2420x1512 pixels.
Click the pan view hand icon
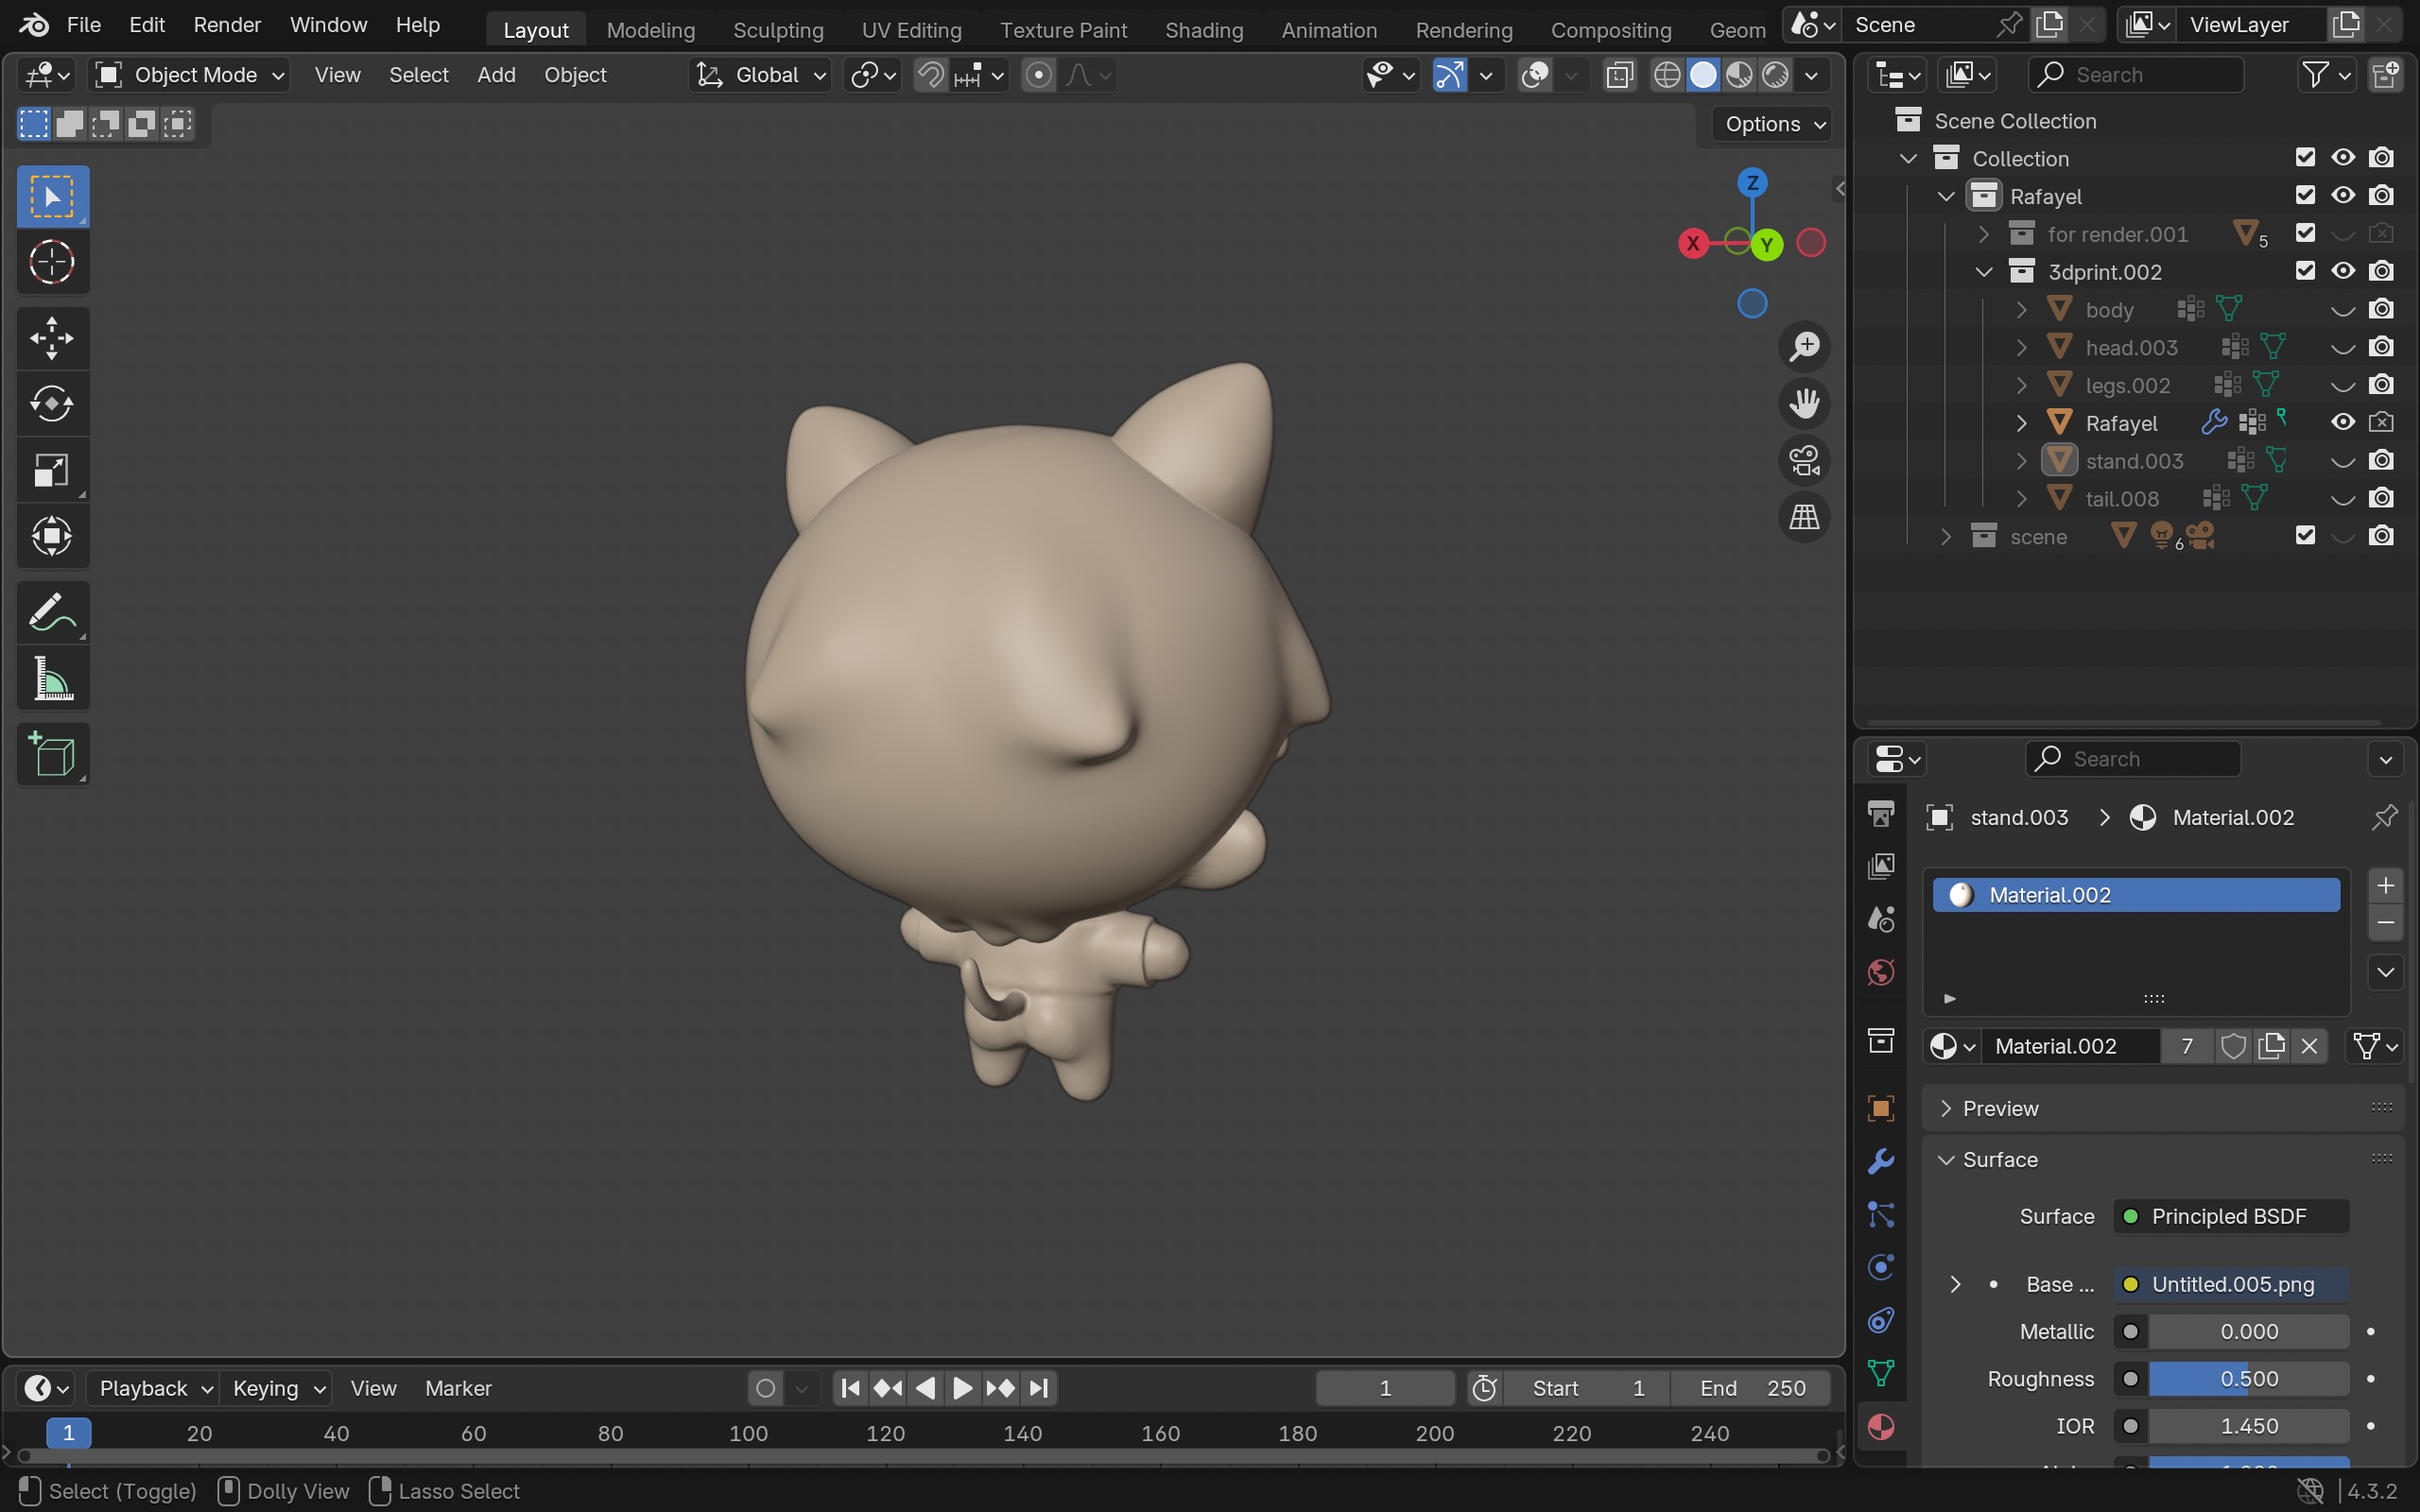click(1804, 403)
